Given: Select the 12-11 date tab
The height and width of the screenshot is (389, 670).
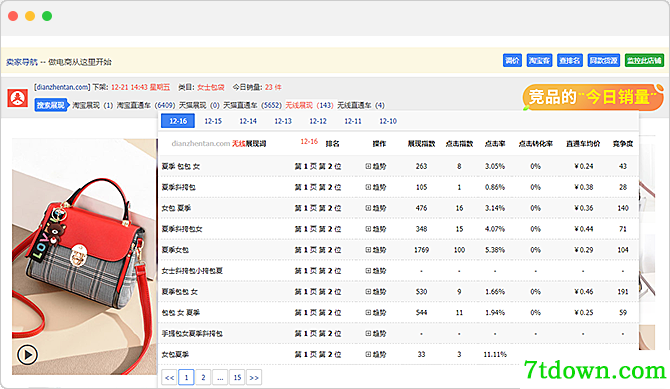Looking at the screenshot, I should point(353,121).
